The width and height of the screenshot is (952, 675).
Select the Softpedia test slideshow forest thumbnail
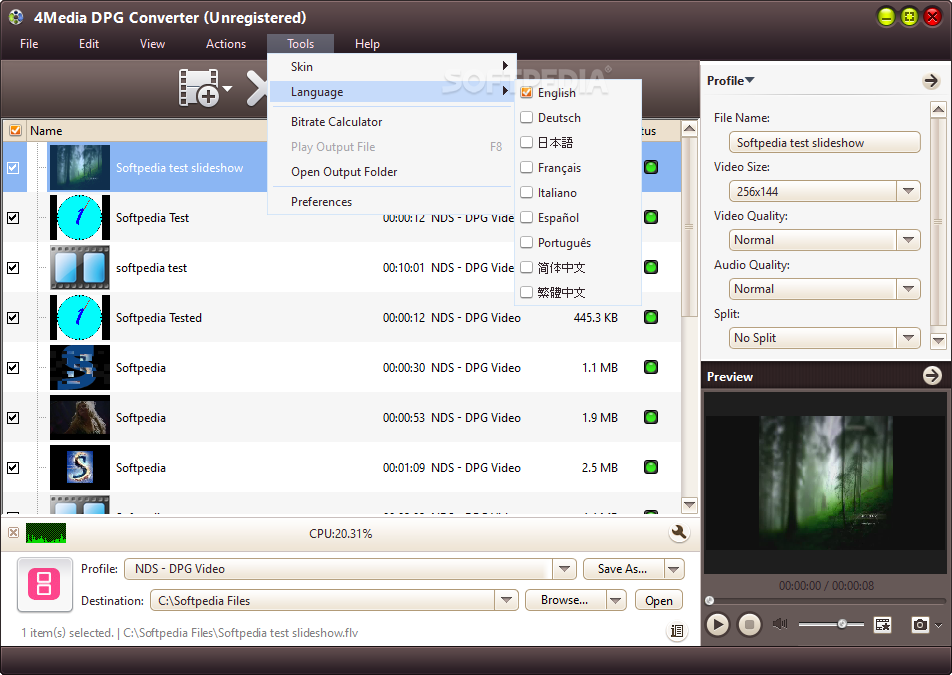tap(80, 168)
